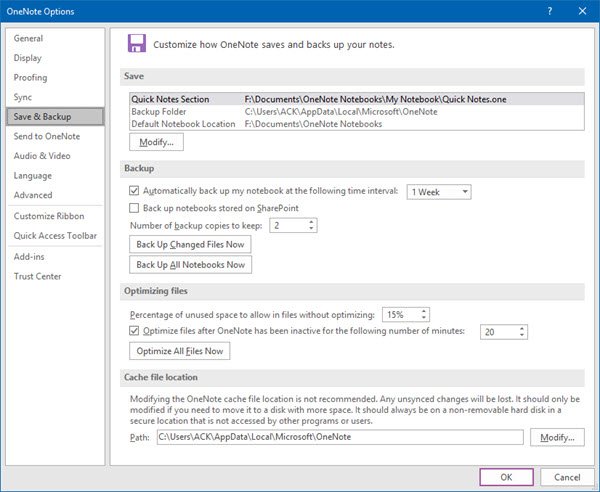The width and height of the screenshot is (600, 492).
Task: Open the Trust Center category
Action: (x=37, y=276)
